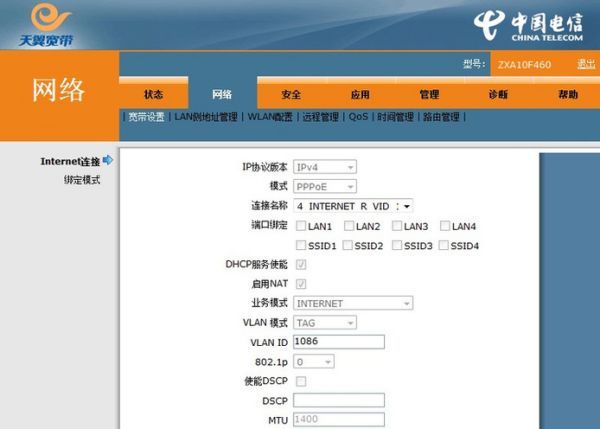Click the China Telecom logo
Screen dimensions: 600x429
[528, 26]
